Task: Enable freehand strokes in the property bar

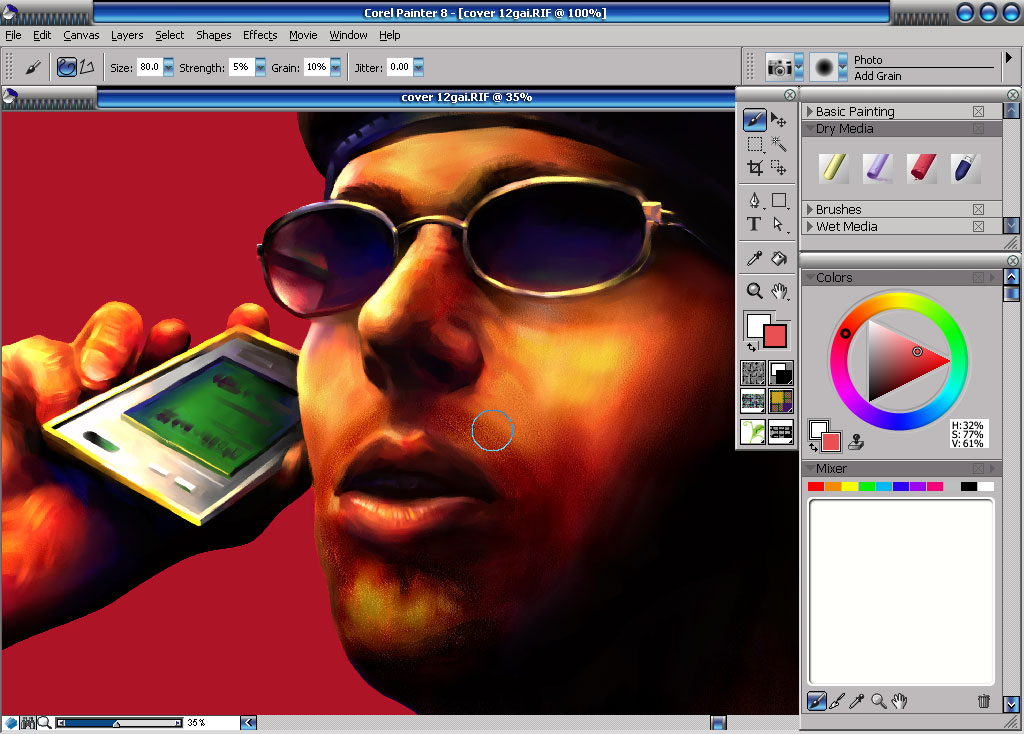Action: (x=67, y=67)
